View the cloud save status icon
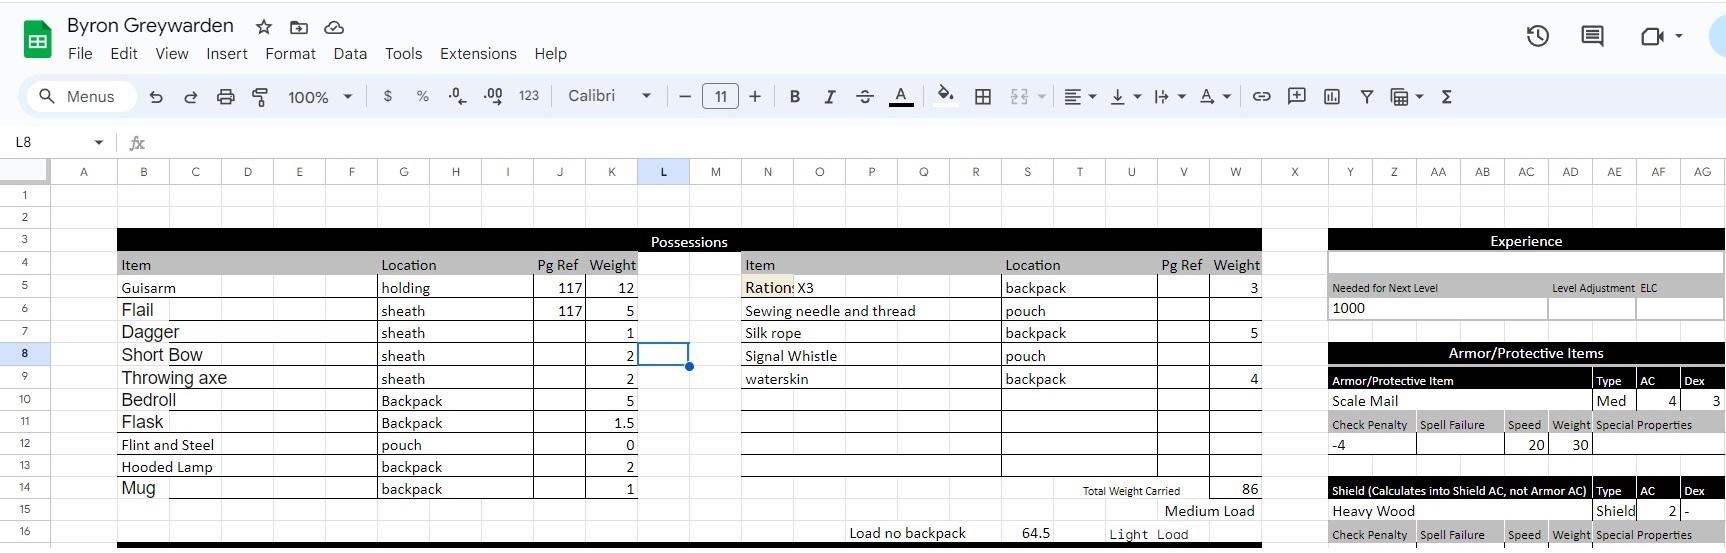 [x=334, y=27]
